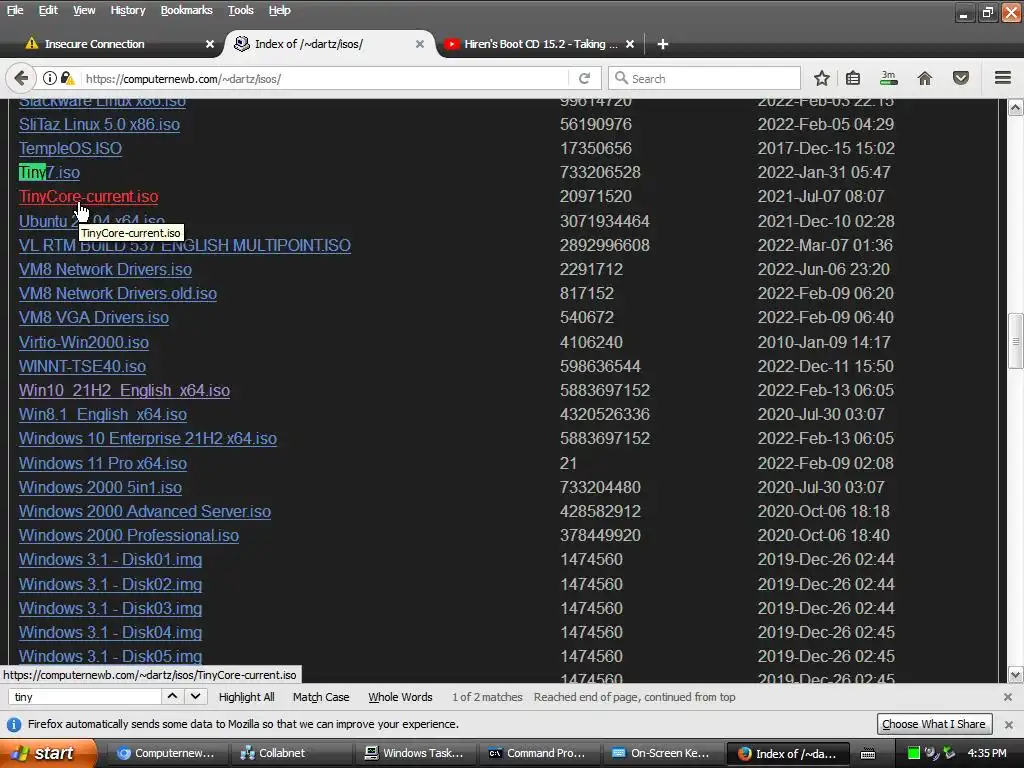The height and width of the screenshot is (768, 1024).
Task: Switch to On-Screen Ke... taskbar item
Action: point(662,753)
